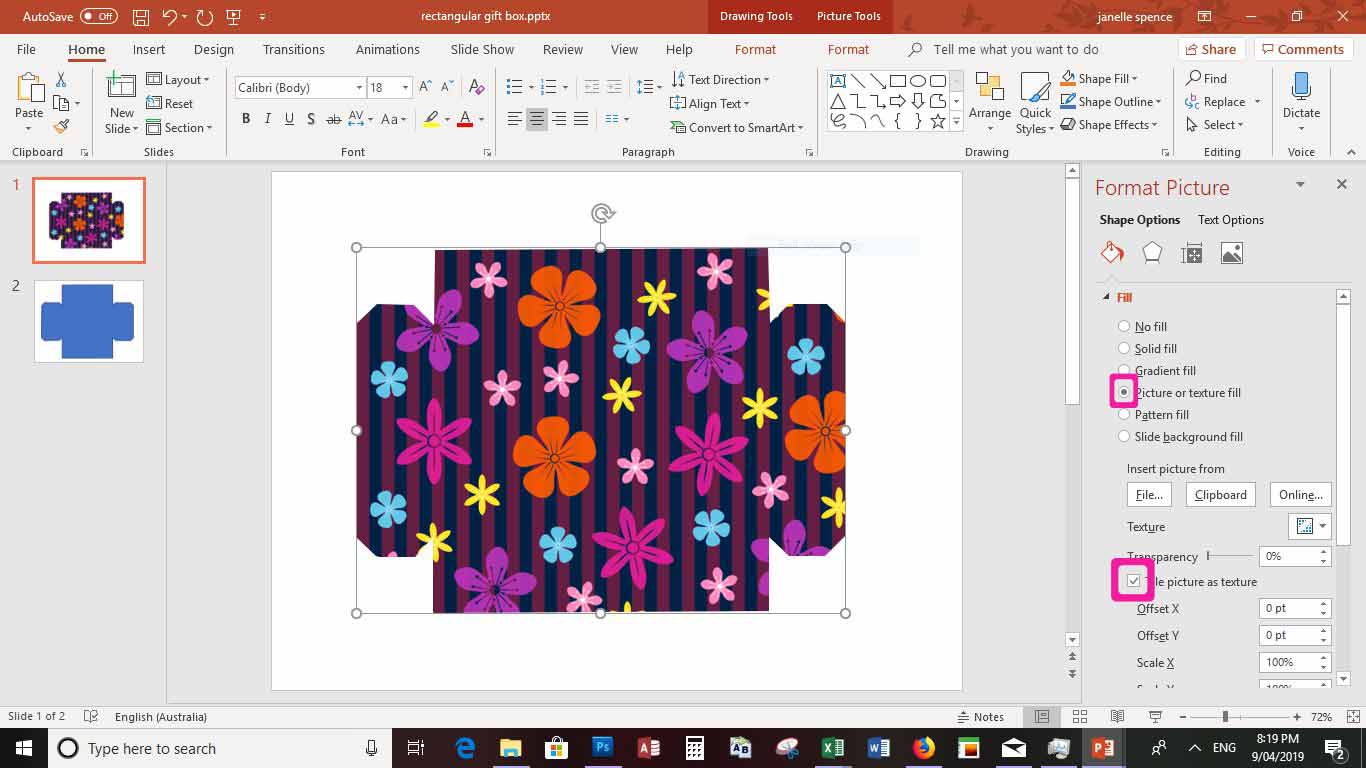Apply bold formatting to text
Image resolution: width=1366 pixels, height=768 pixels.
(x=246, y=119)
